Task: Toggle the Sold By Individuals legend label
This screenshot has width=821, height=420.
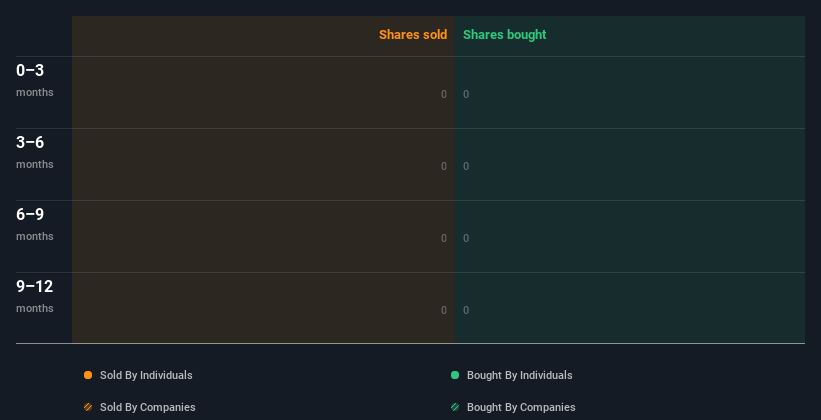Action: point(146,375)
